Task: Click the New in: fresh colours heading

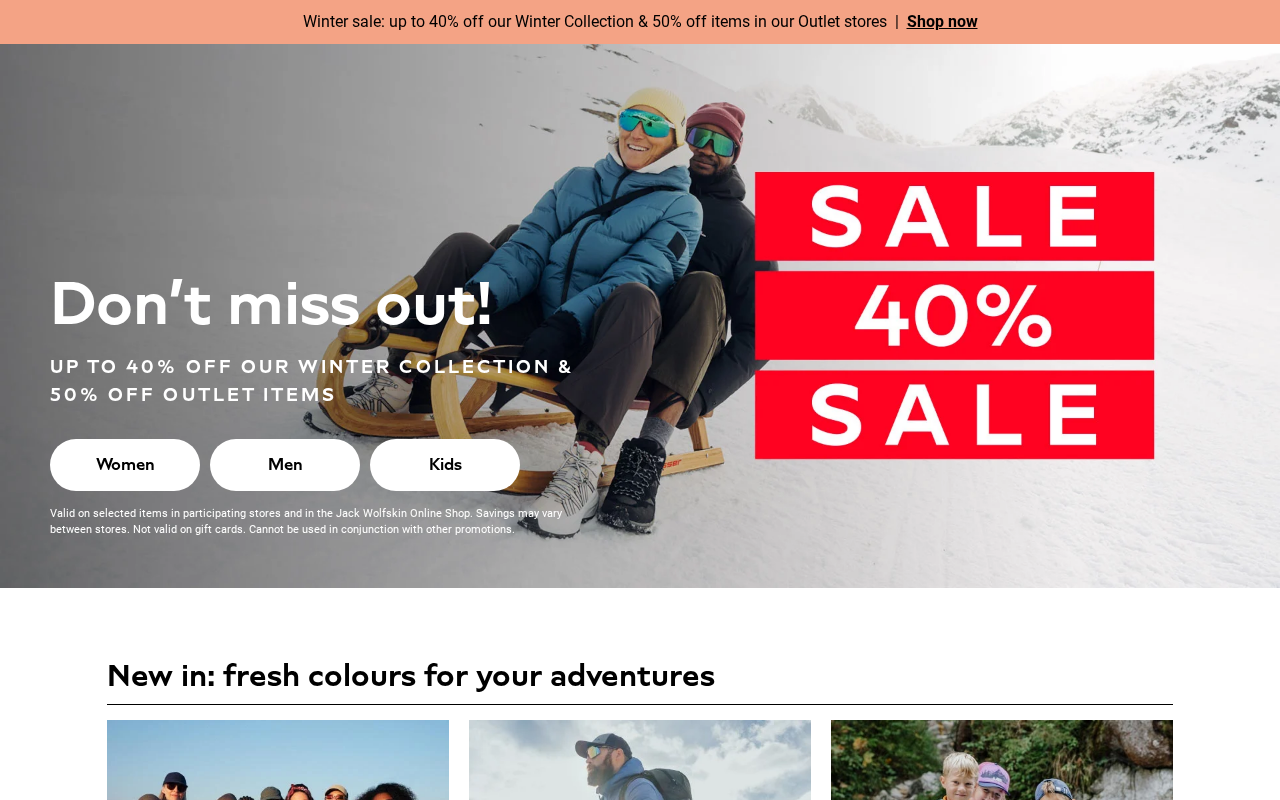Action: coord(411,676)
